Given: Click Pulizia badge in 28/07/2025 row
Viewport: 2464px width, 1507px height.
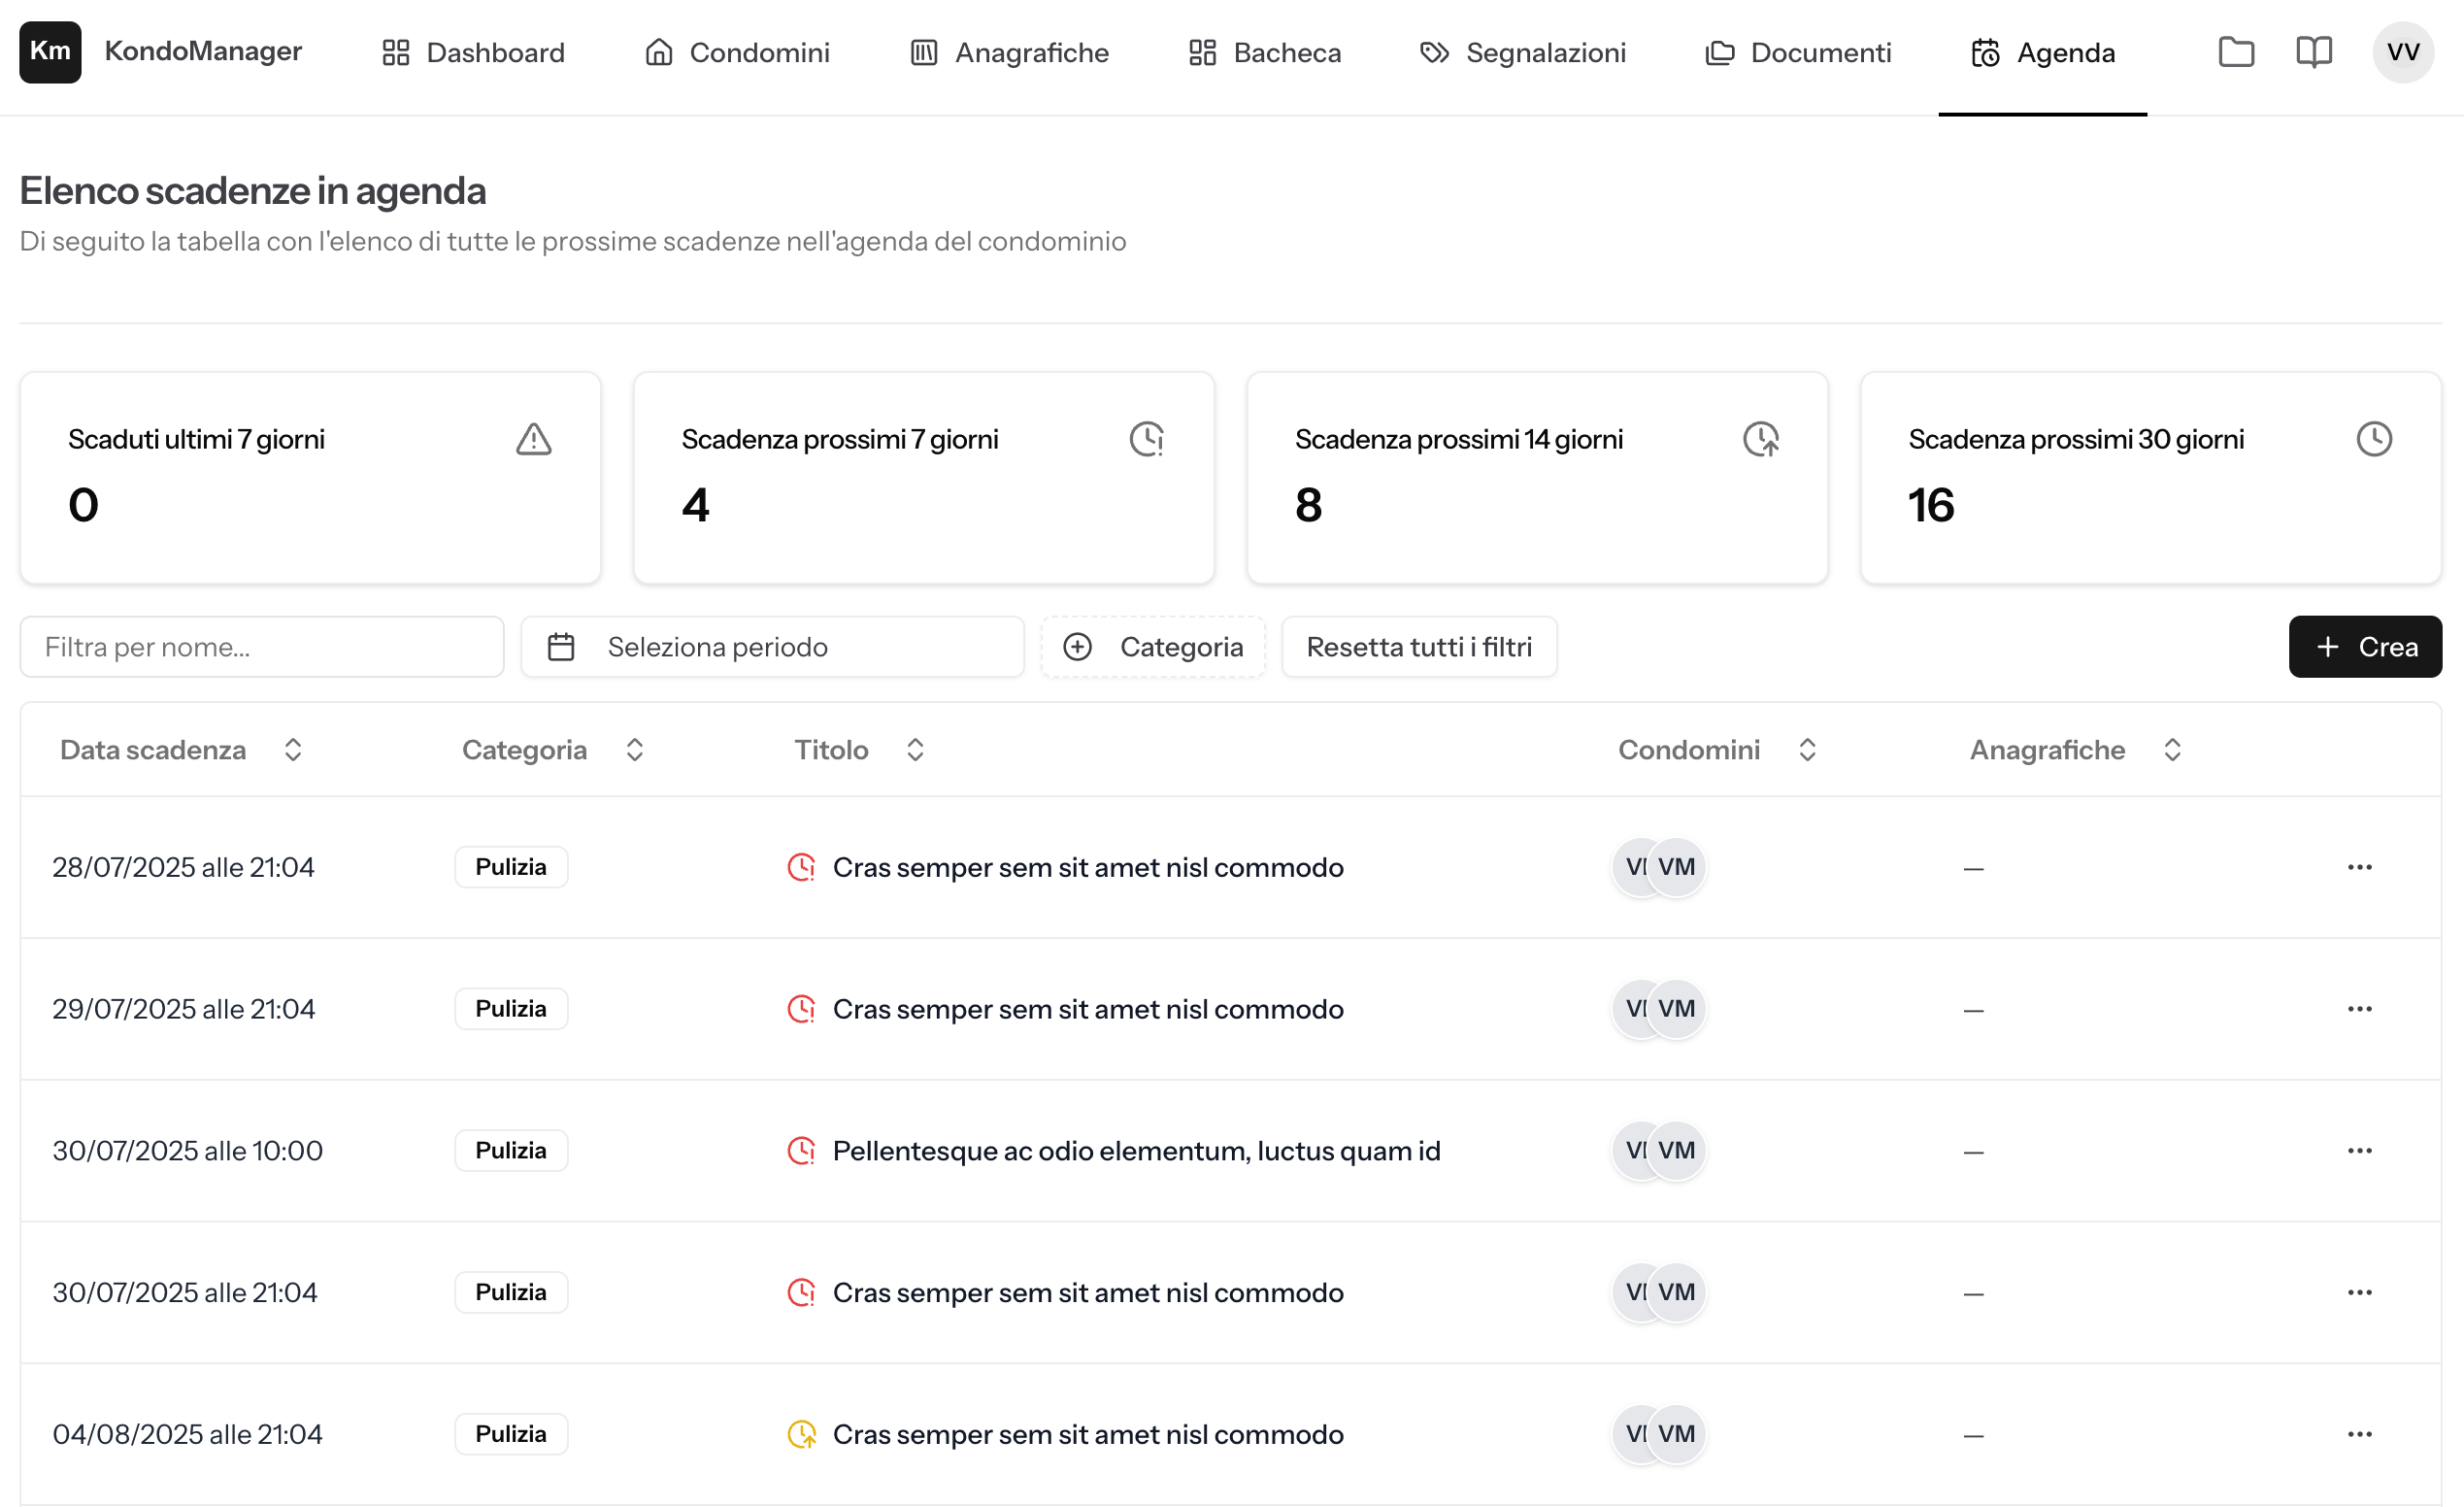Looking at the screenshot, I should point(511,867).
